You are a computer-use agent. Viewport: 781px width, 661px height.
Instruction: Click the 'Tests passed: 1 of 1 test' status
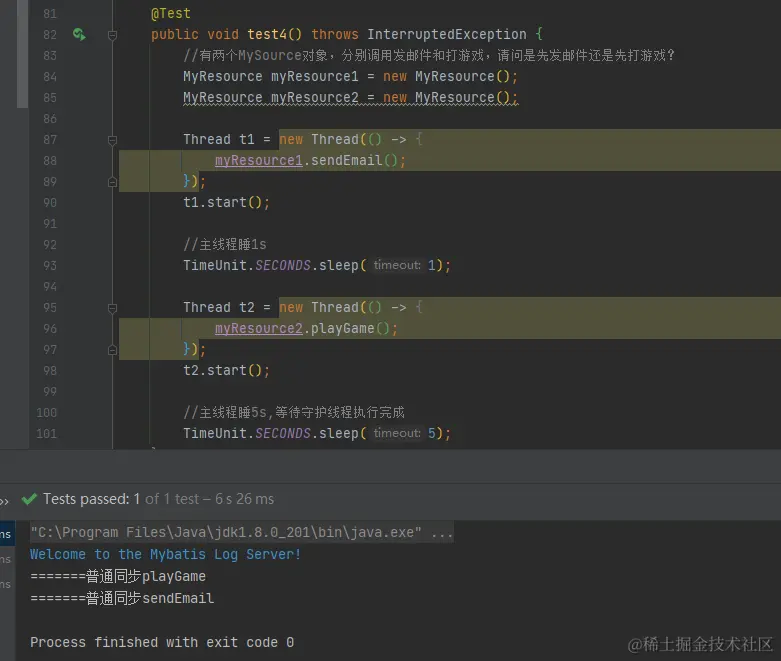[x=158, y=499]
